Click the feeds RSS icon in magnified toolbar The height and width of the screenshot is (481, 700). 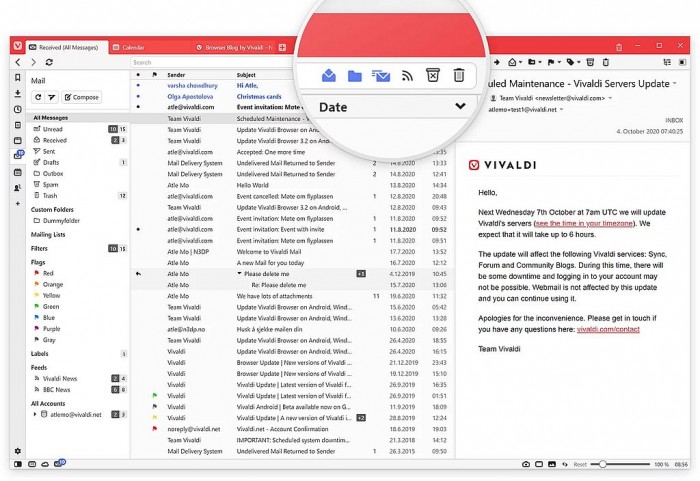click(x=407, y=75)
